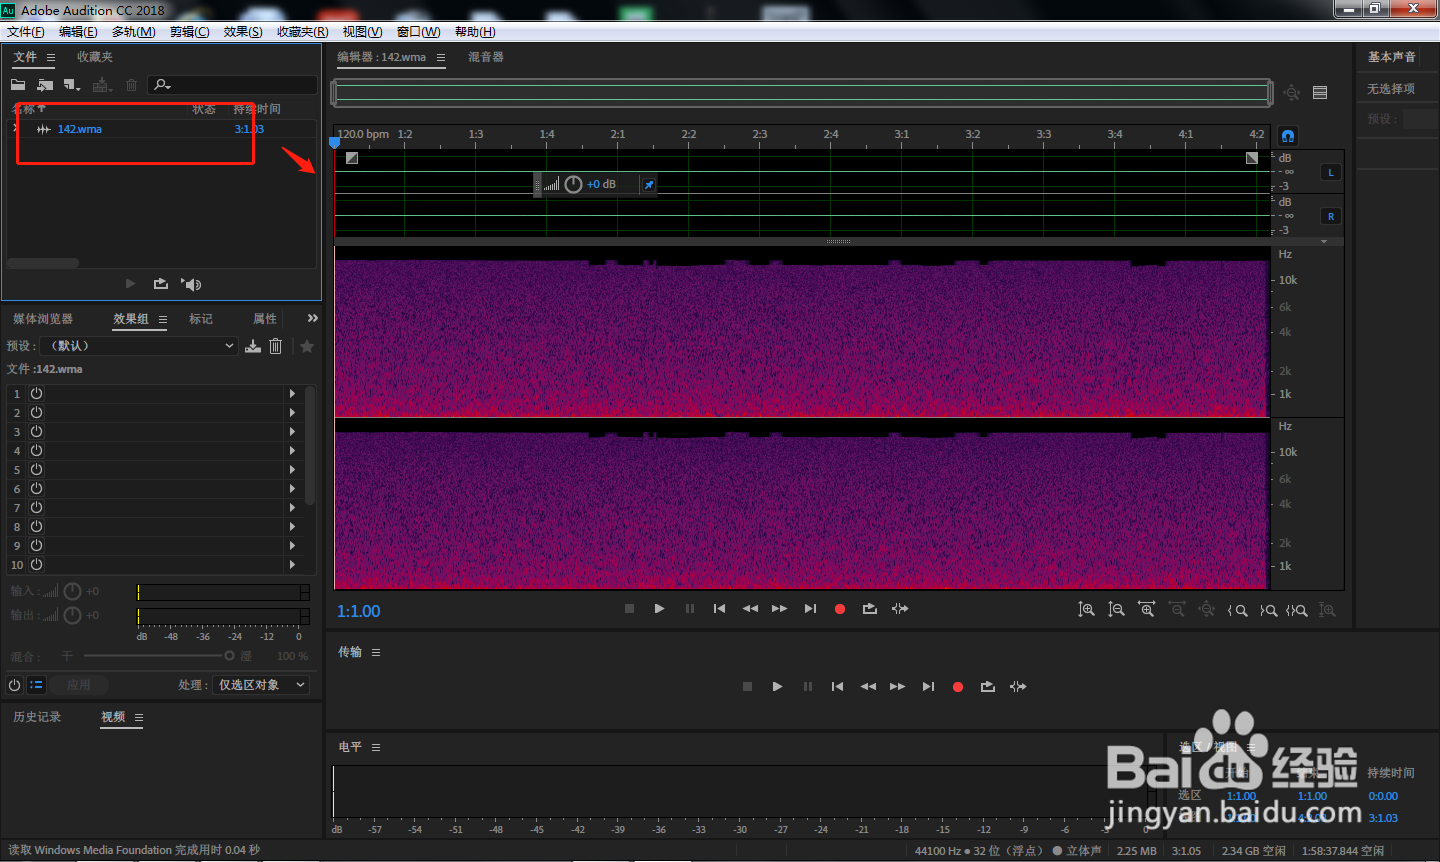Image resolution: width=1440 pixels, height=862 pixels.
Task: Click the loop playback icon in Files panel
Action: (160, 284)
